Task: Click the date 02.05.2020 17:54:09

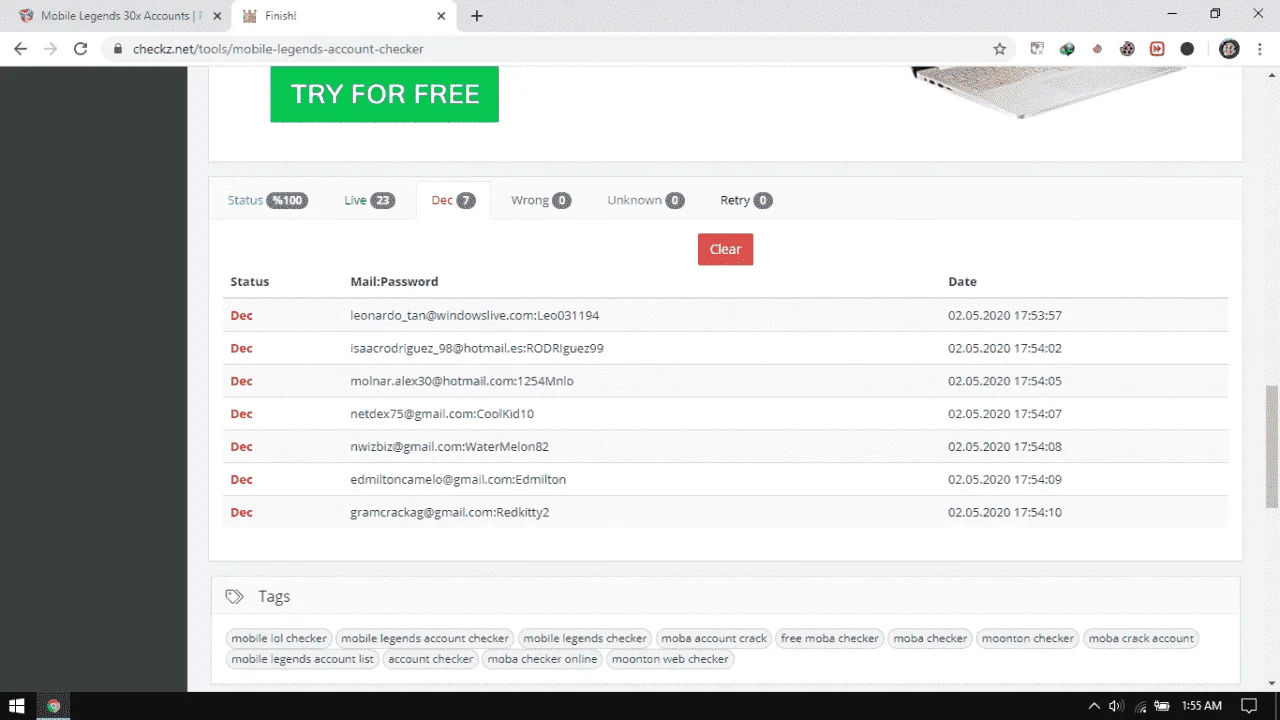Action: coord(1005,479)
